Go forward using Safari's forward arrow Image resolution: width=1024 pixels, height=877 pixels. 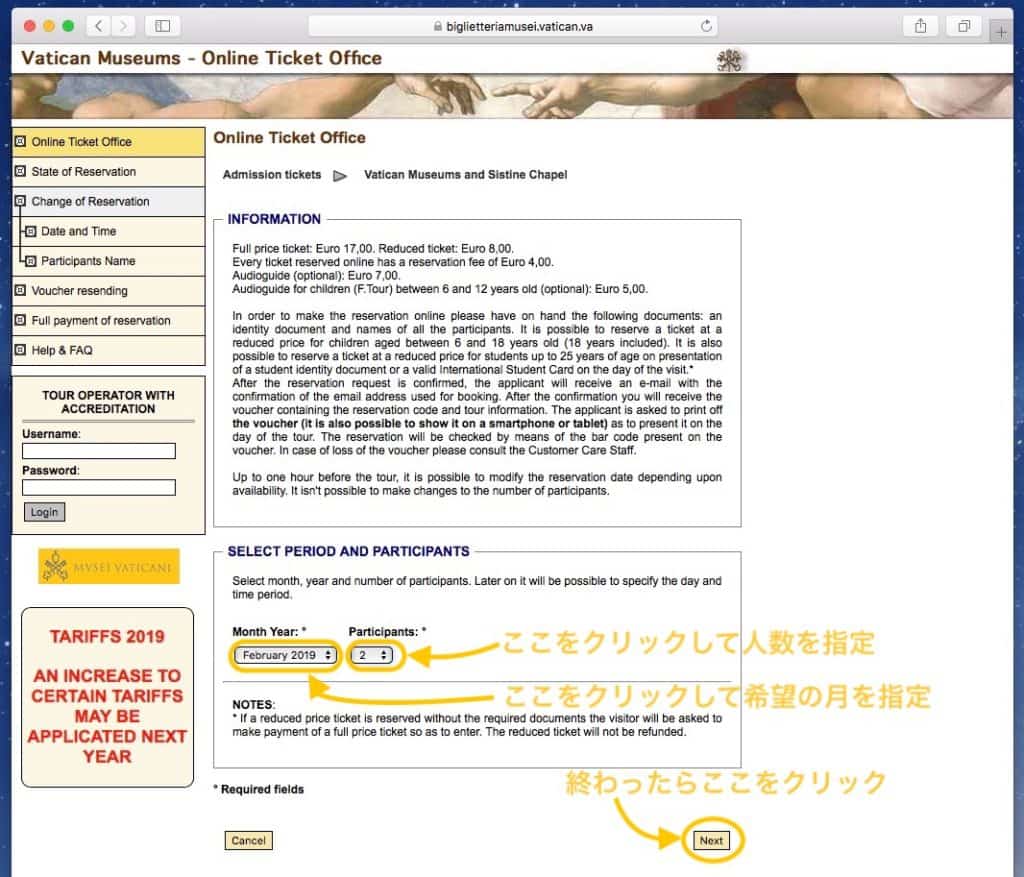[x=122, y=26]
